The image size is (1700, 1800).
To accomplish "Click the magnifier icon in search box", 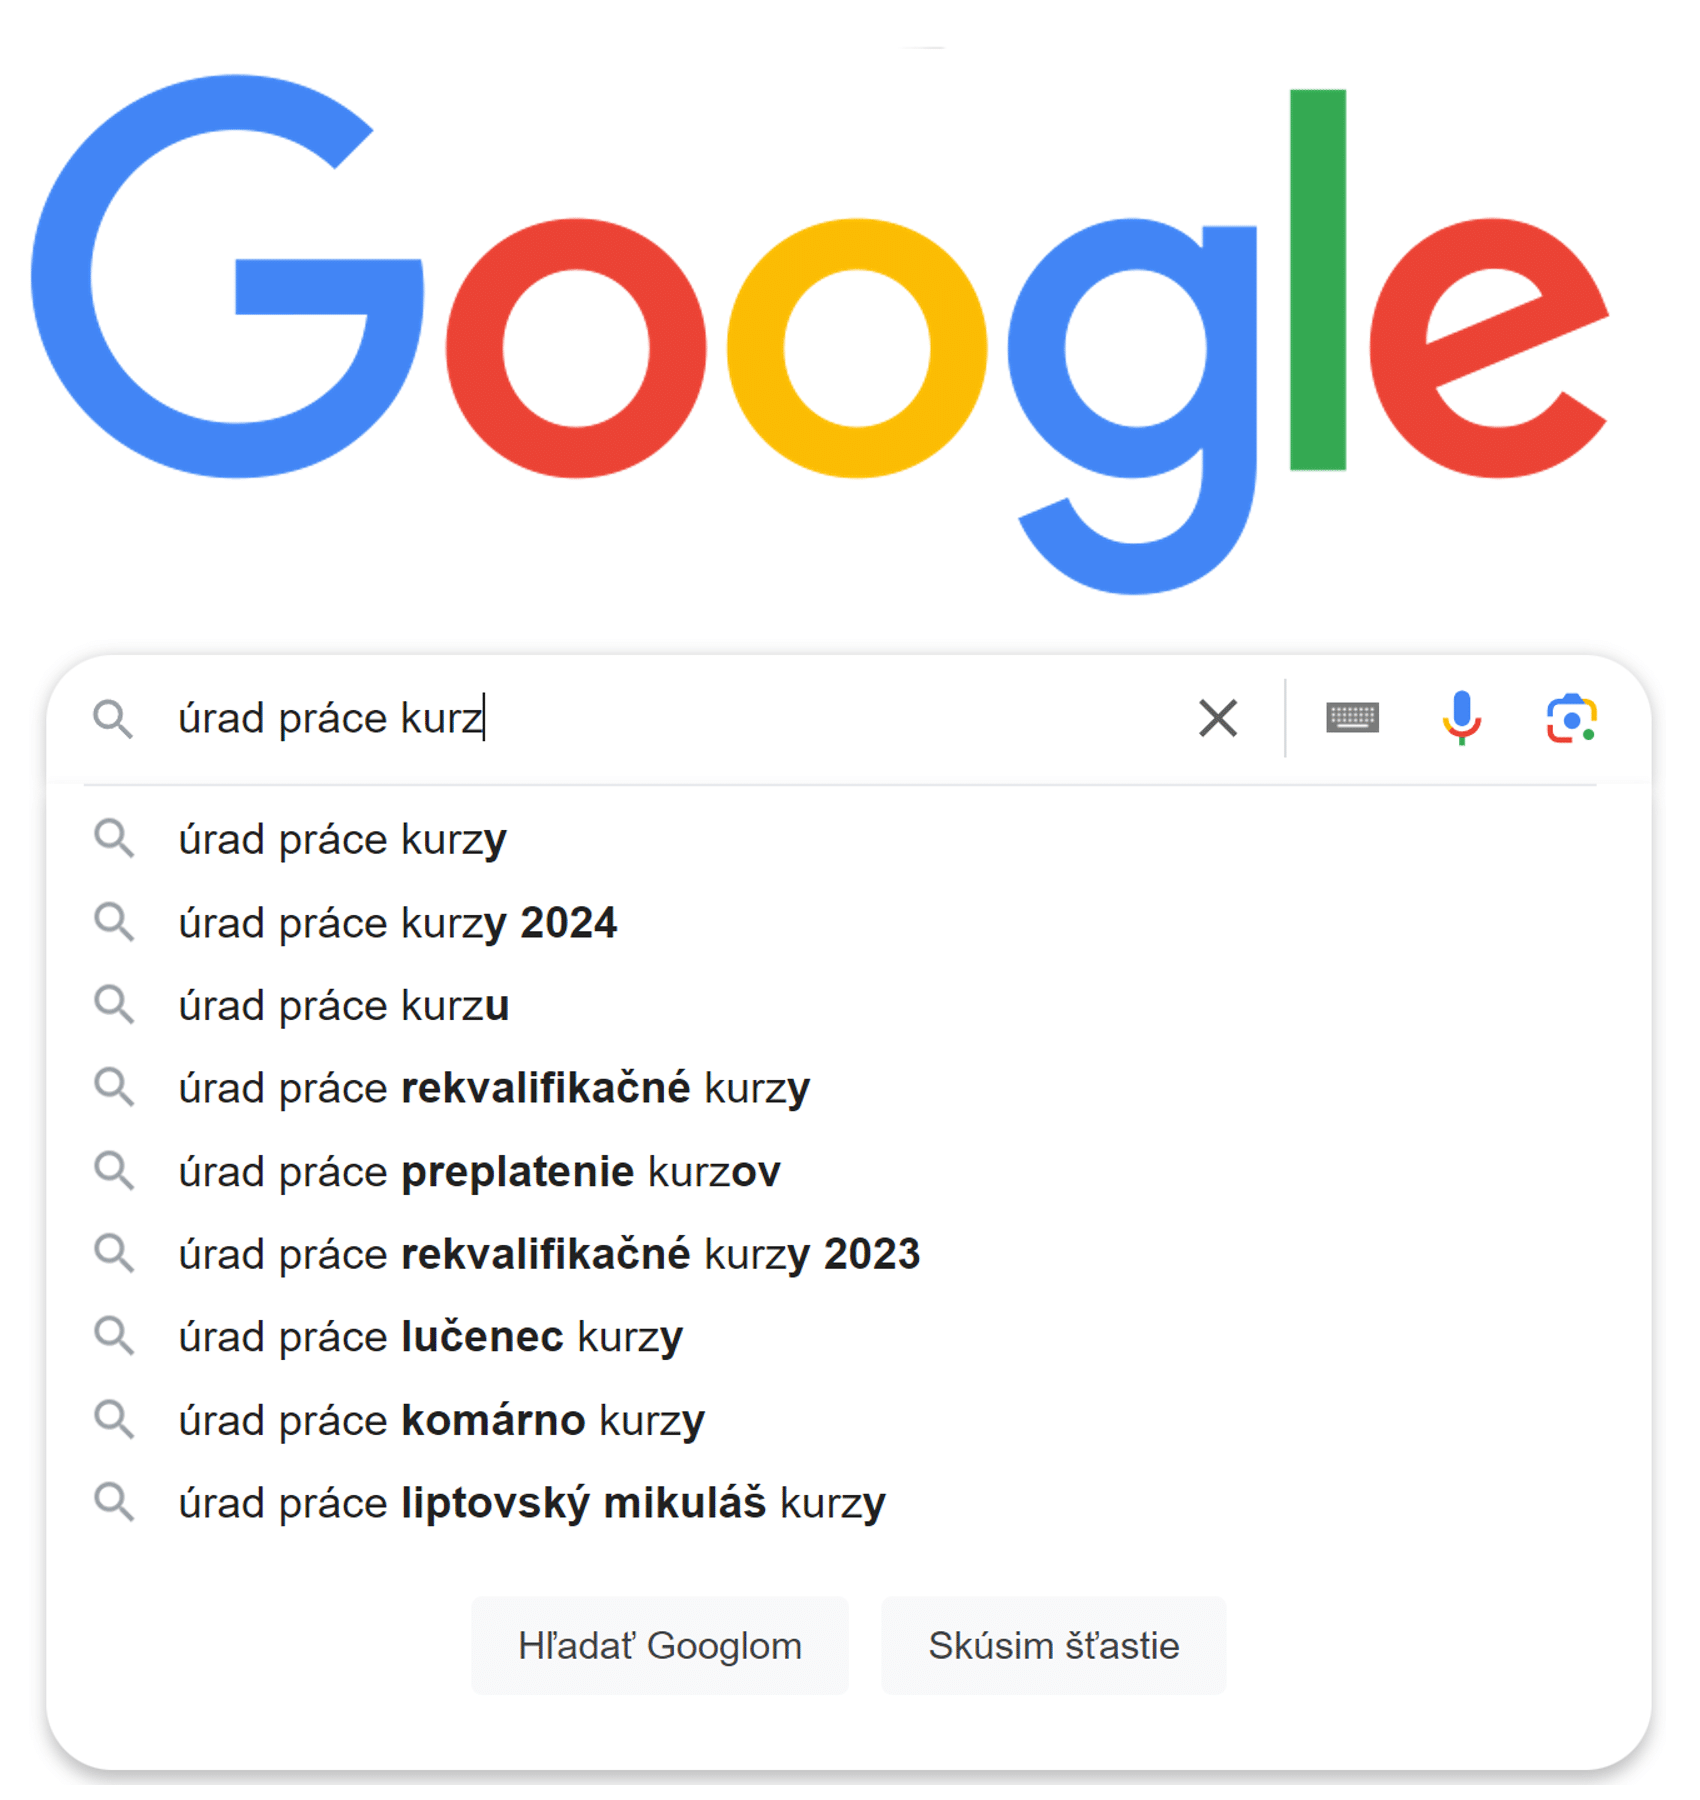I will click(x=113, y=719).
